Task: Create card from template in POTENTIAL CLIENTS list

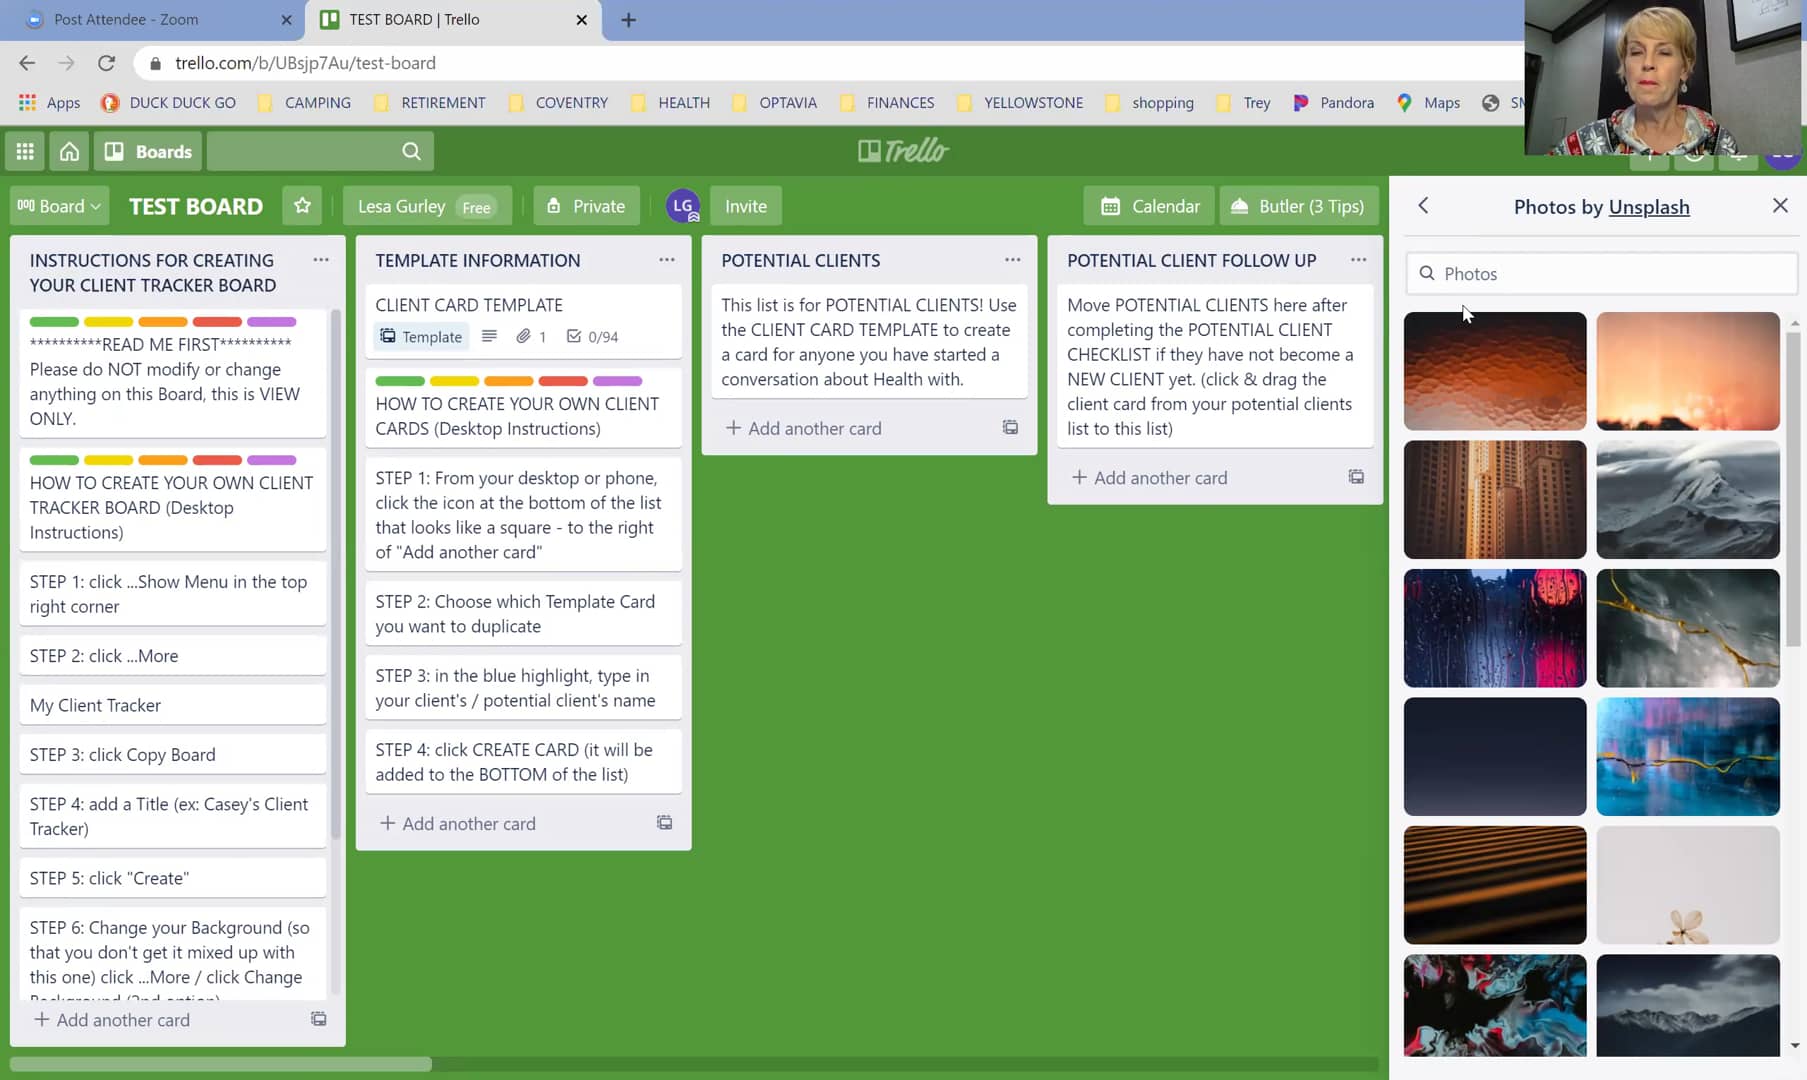Action: [x=1010, y=427]
